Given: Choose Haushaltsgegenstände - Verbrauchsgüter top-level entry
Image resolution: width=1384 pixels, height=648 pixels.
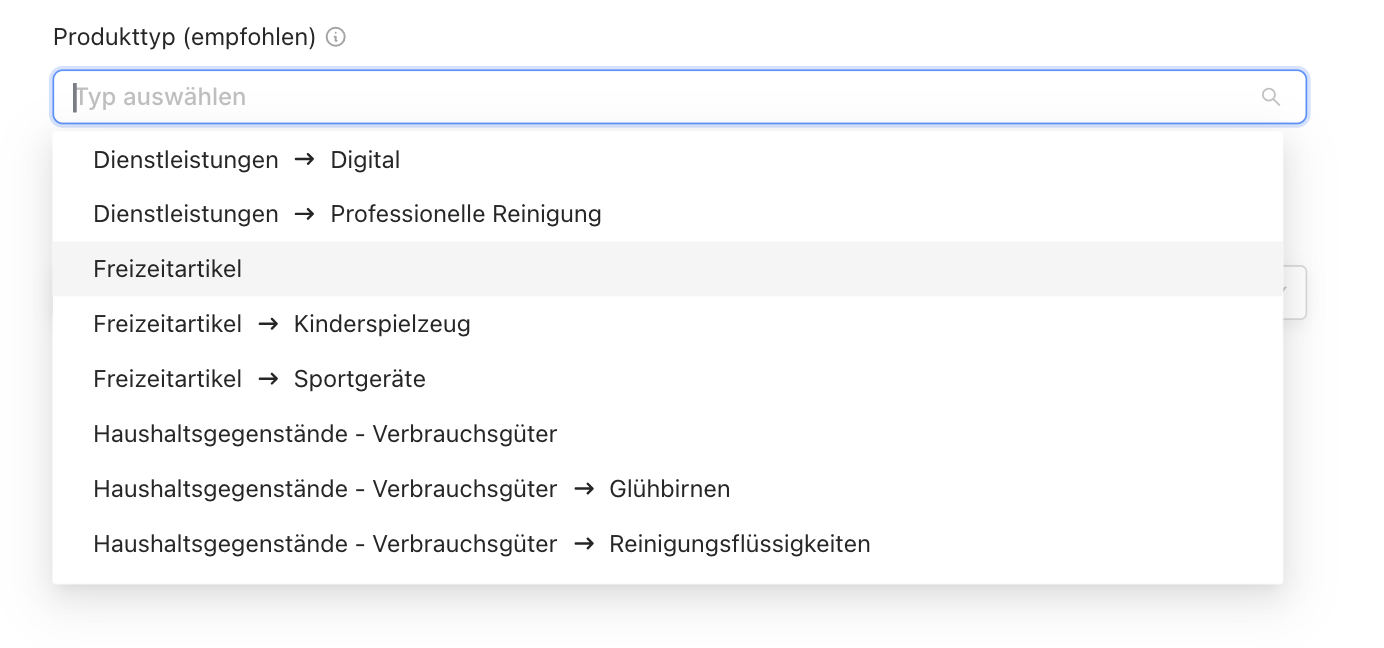Looking at the screenshot, I should tap(668, 434).
